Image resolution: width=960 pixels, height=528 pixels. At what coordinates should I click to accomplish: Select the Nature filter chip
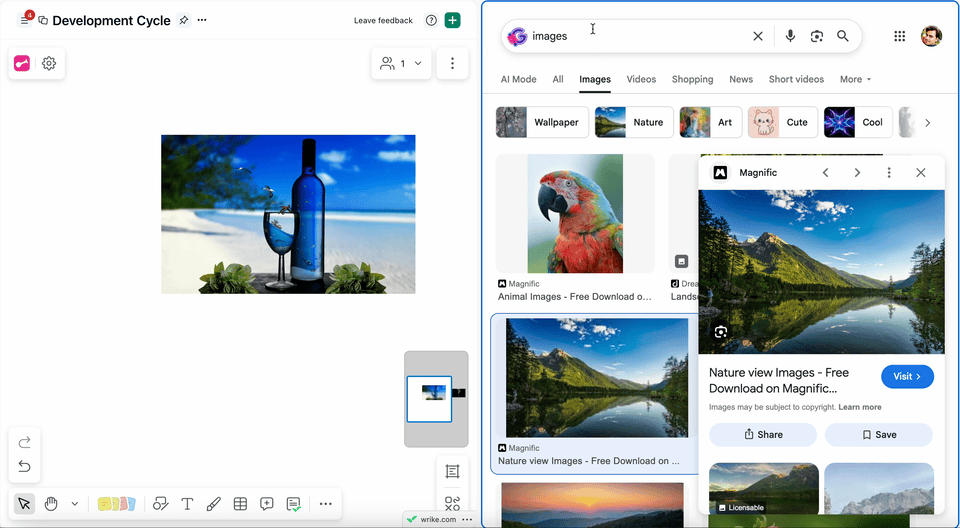tap(634, 122)
